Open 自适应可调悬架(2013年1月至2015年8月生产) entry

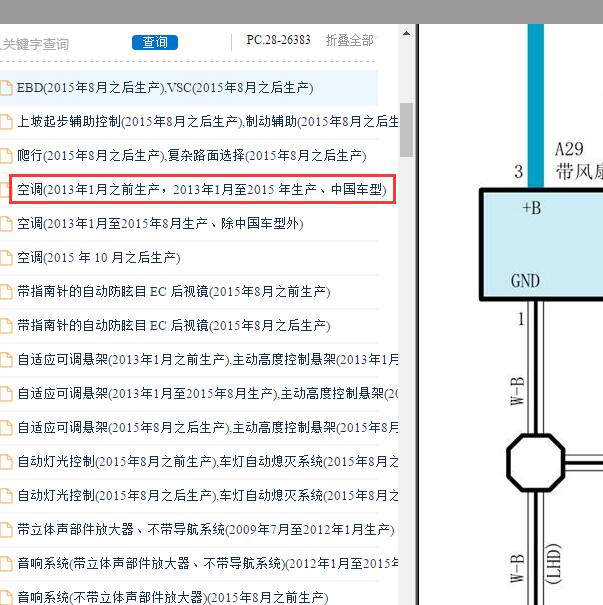(208, 393)
